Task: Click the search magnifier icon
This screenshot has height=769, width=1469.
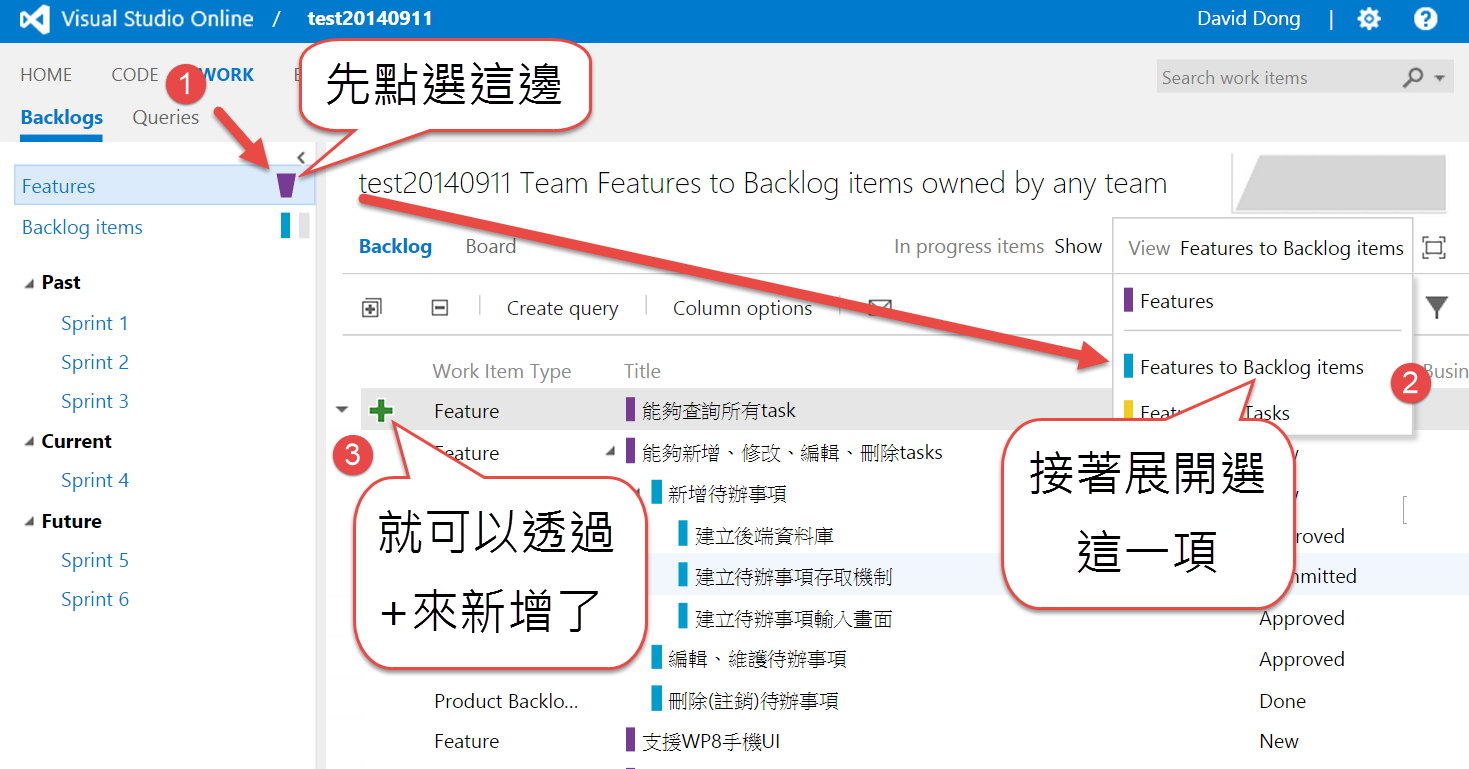Action: [x=1413, y=77]
